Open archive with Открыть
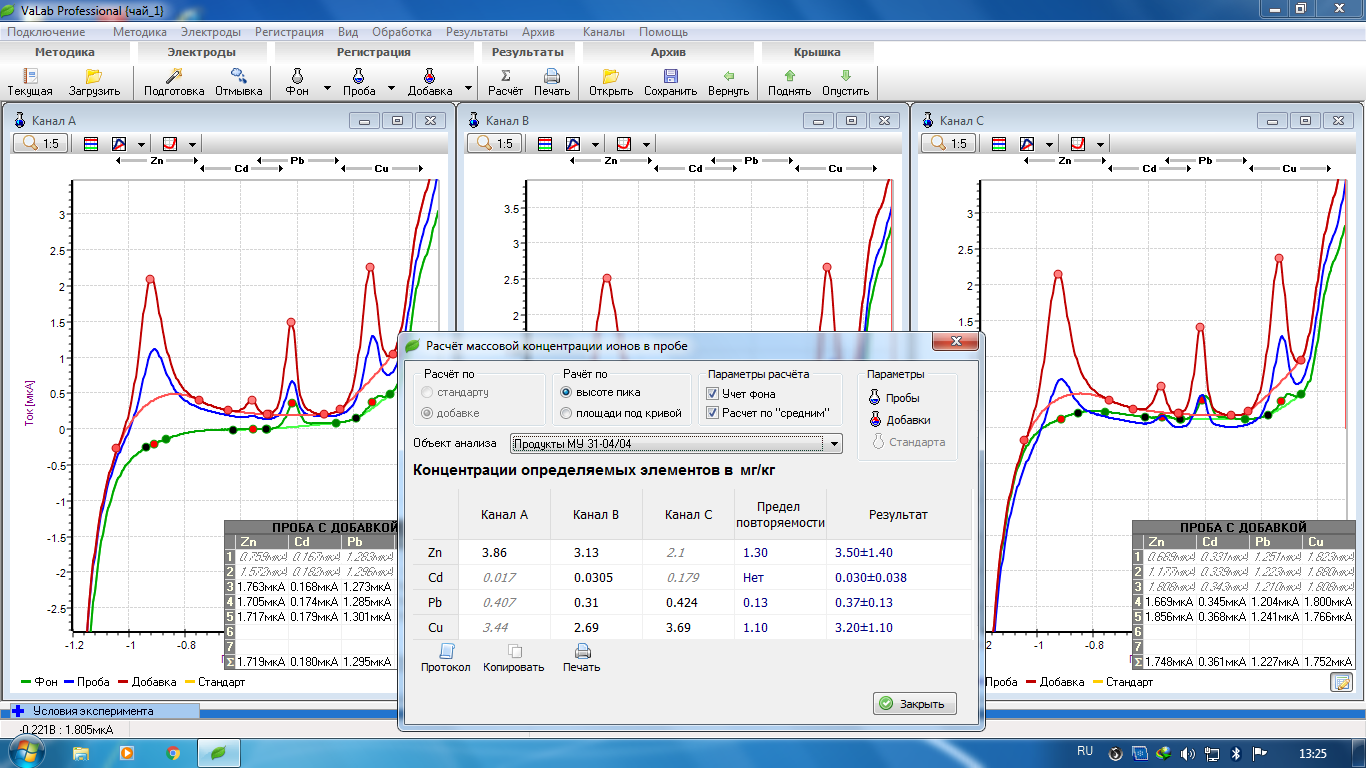1366x768 pixels. click(x=611, y=82)
